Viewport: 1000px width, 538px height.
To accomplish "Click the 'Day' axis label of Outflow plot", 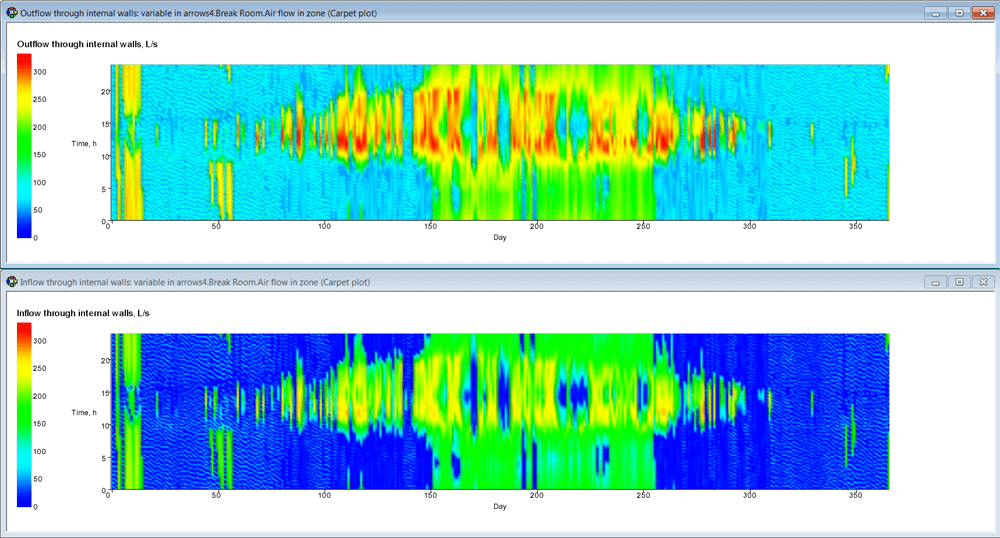I will 499,238.
